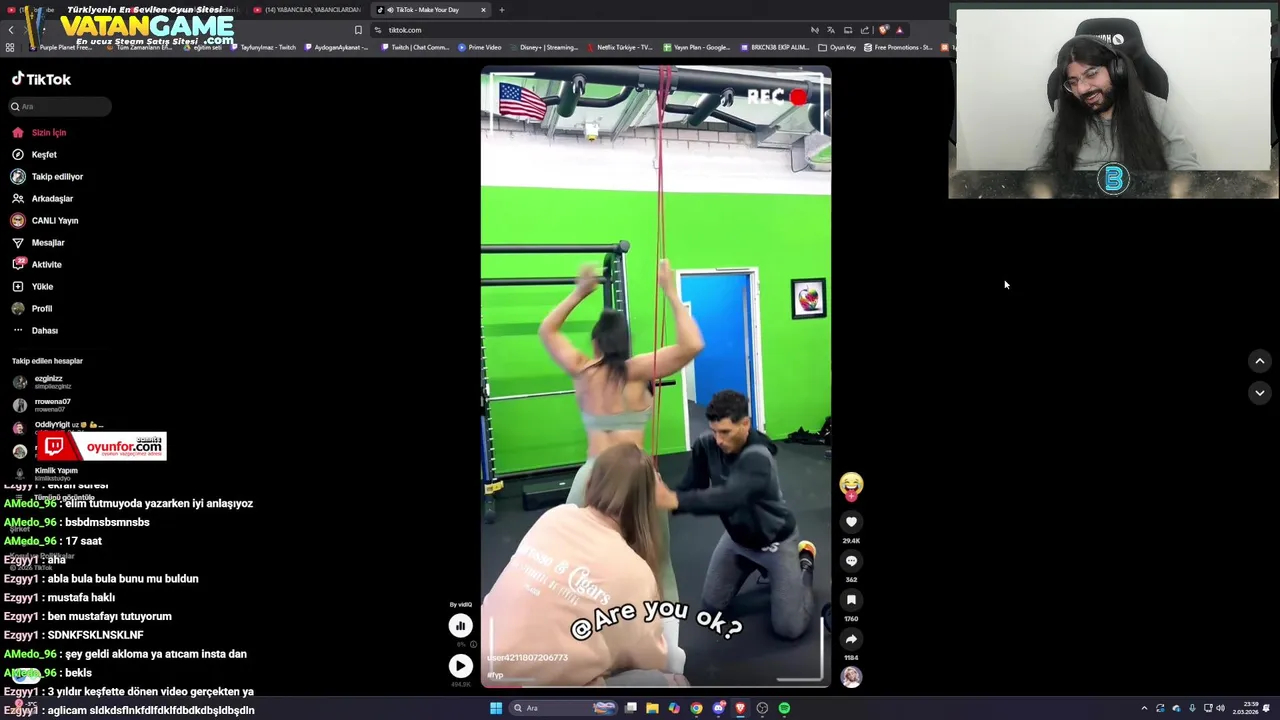Go to the Keşfet page
Viewport: 1280px width, 720px height.
pyautogui.click(x=34, y=154)
